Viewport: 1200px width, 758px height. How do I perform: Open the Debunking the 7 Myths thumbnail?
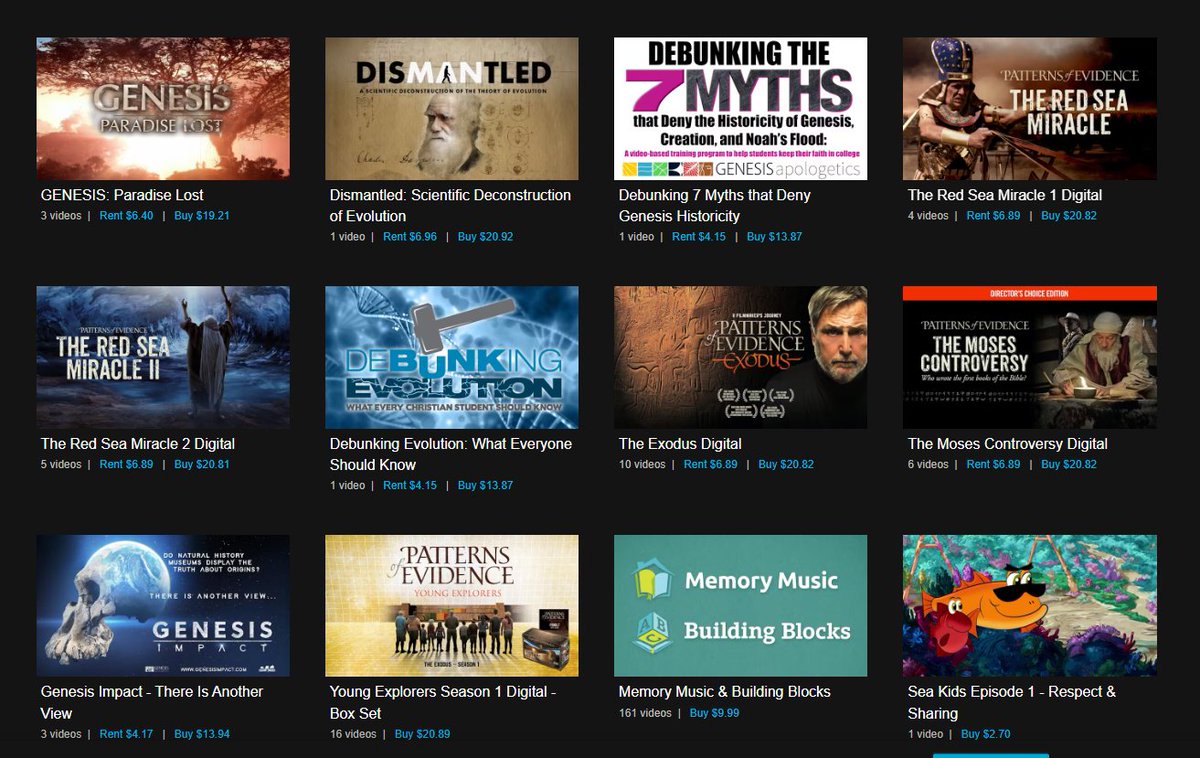click(x=740, y=109)
